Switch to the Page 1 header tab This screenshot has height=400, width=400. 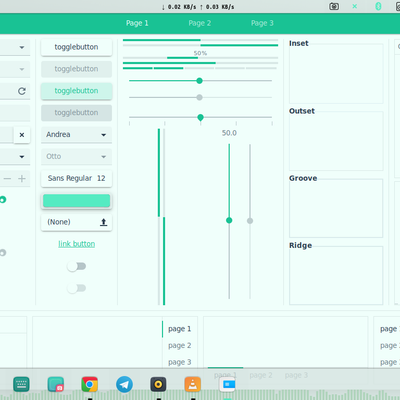[137, 23]
